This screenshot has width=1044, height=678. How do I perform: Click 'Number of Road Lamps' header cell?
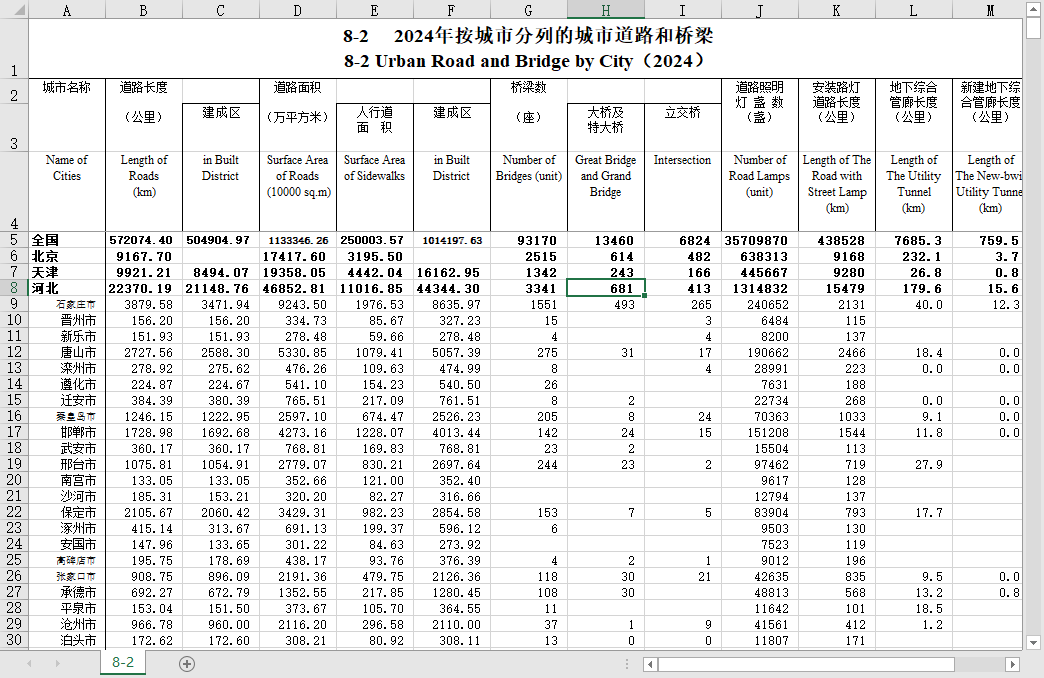[760, 192]
